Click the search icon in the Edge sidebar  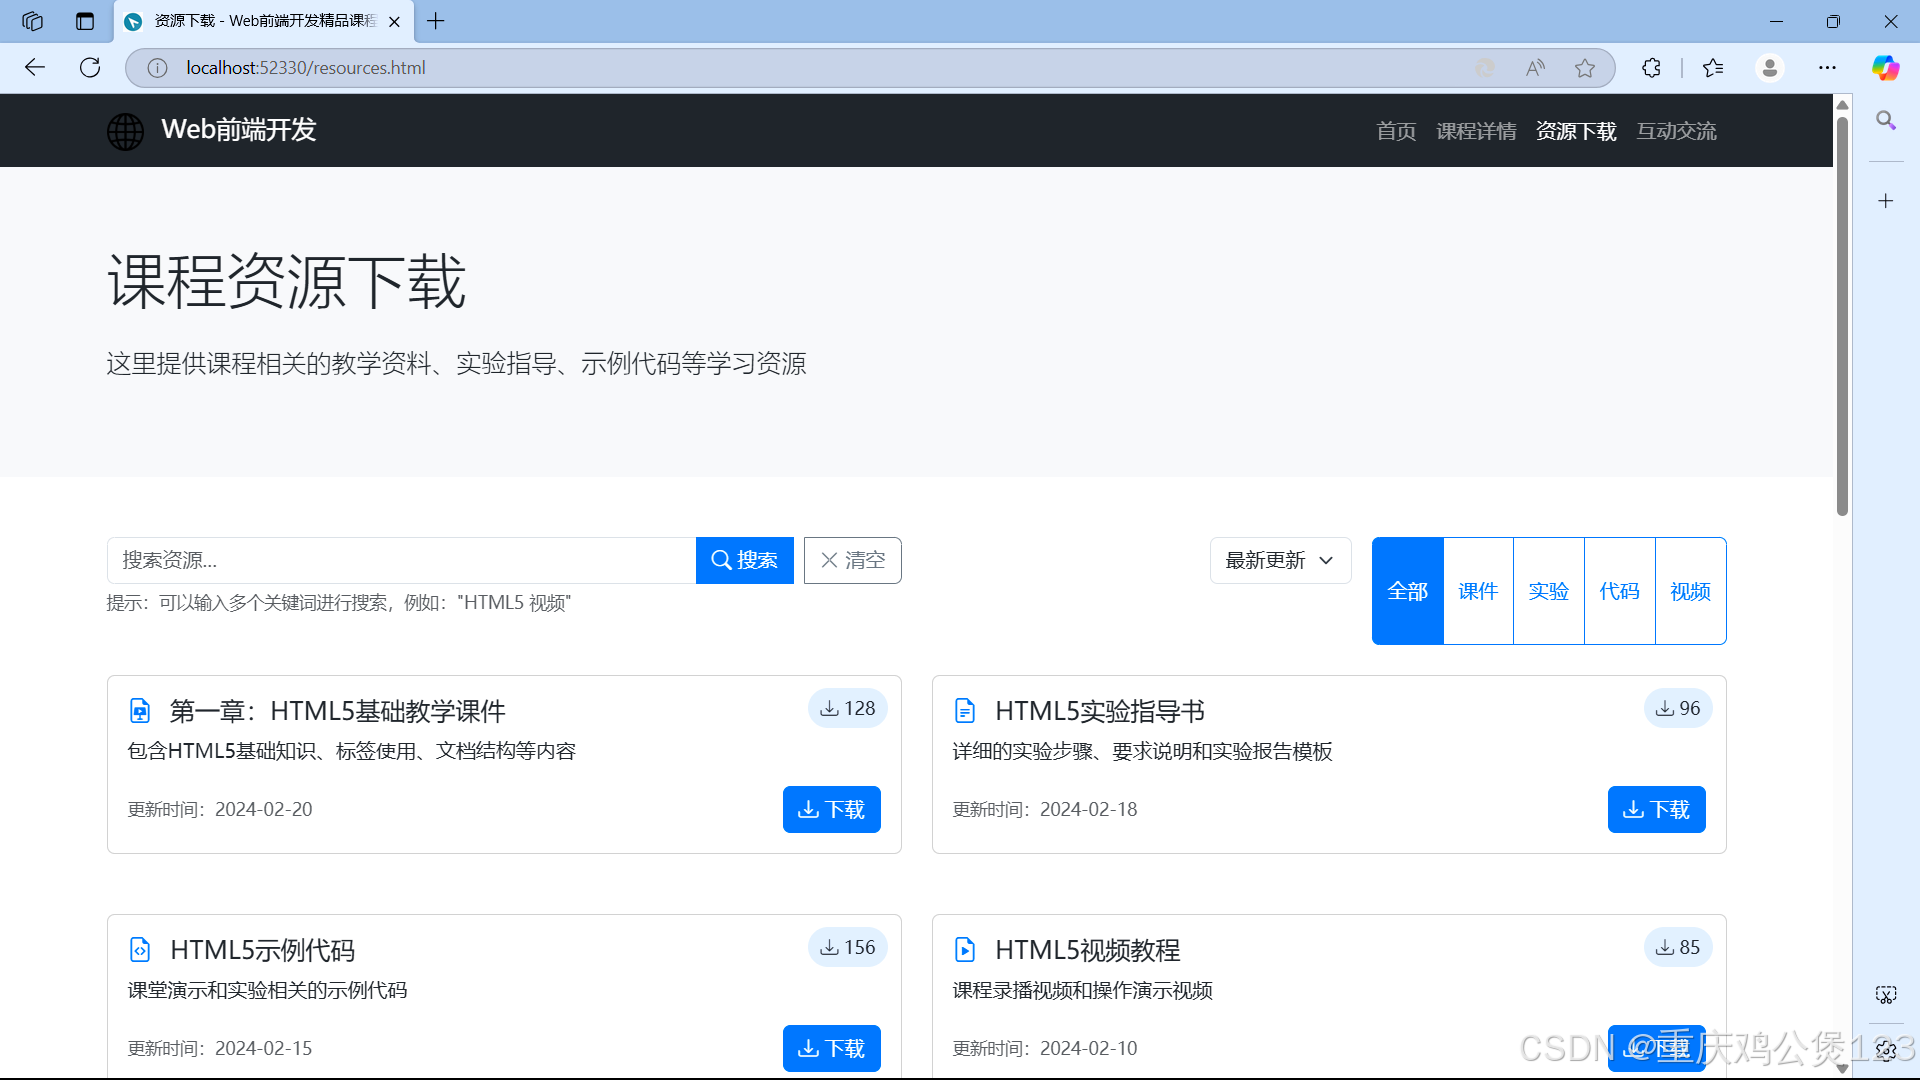tap(1886, 121)
